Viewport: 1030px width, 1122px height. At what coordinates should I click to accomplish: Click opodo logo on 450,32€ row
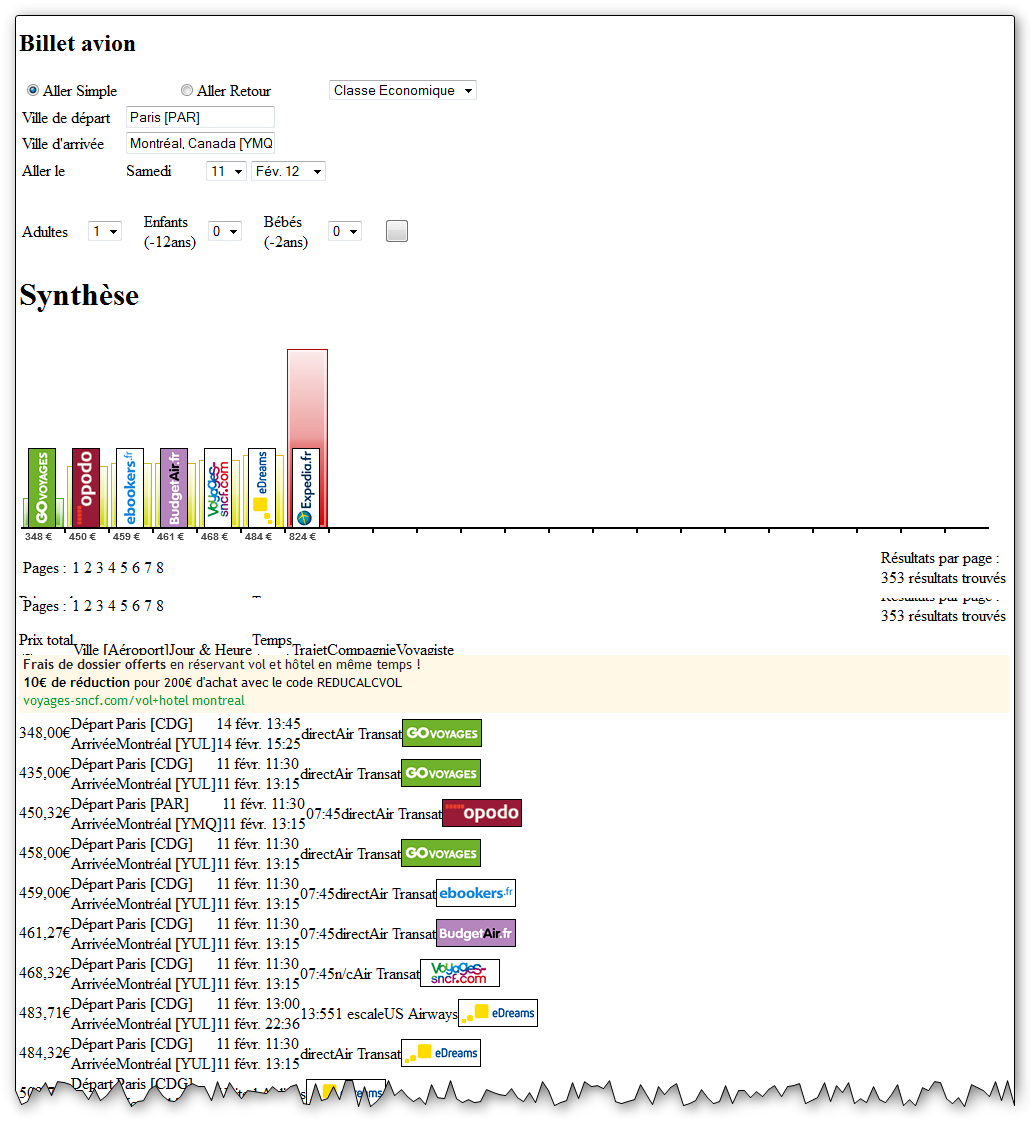[x=482, y=813]
